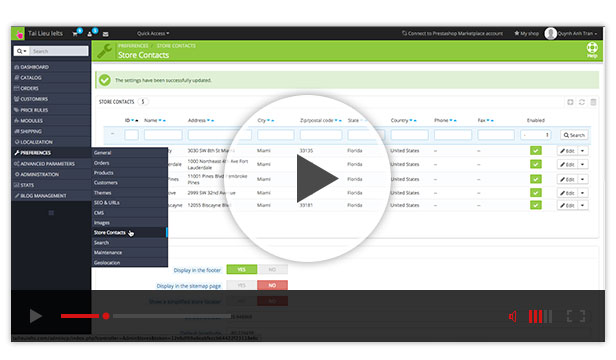Open the Quick Access dropdown

pyautogui.click(x=153, y=33)
